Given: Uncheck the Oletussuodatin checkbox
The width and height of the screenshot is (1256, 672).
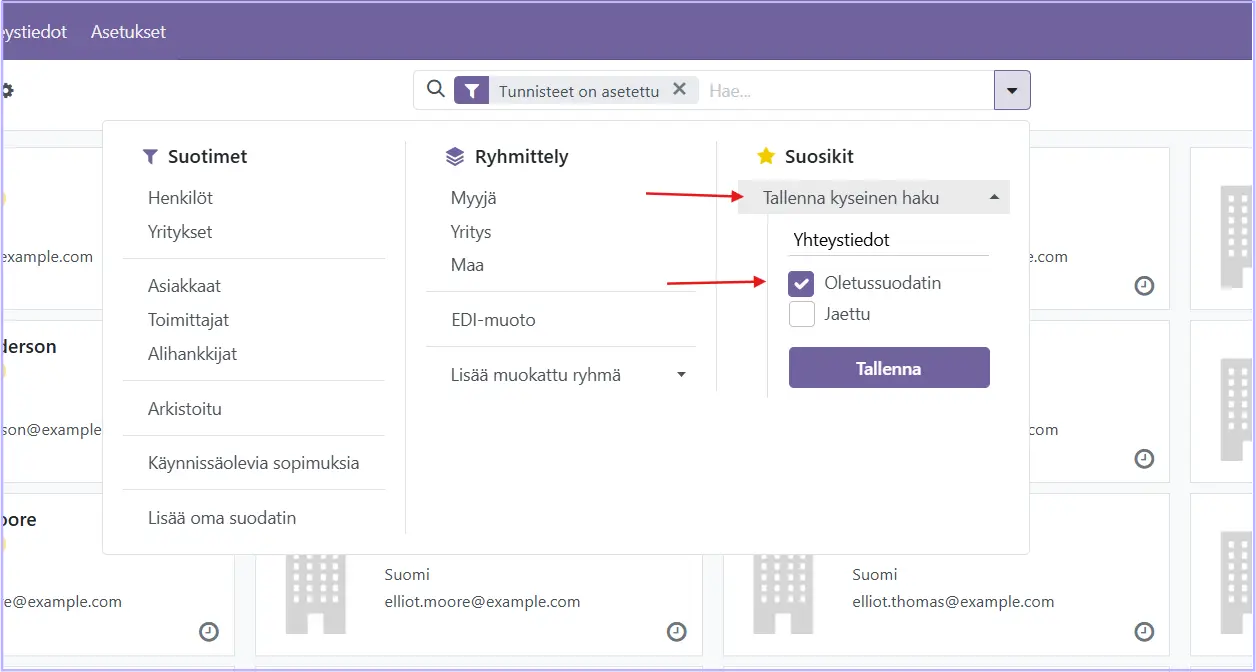Looking at the screenshot, I should pos(802,284).
